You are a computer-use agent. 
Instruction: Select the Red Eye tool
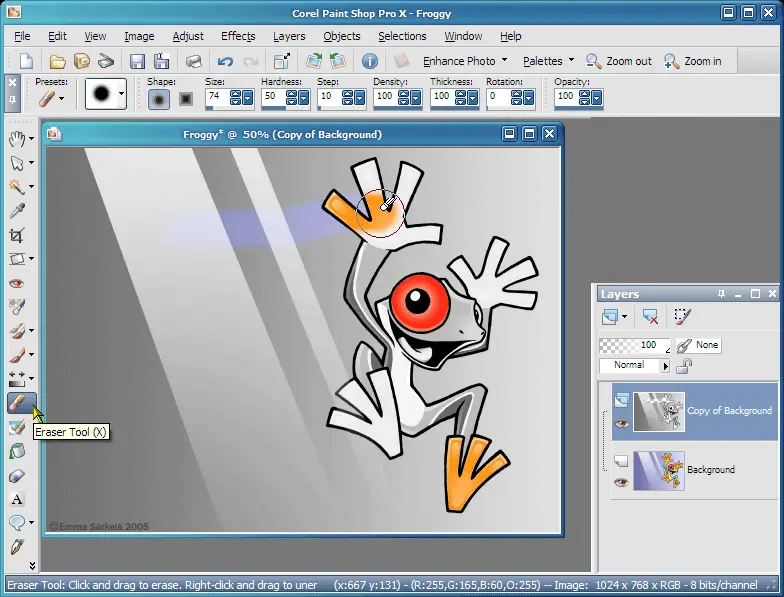pos(17,283)
